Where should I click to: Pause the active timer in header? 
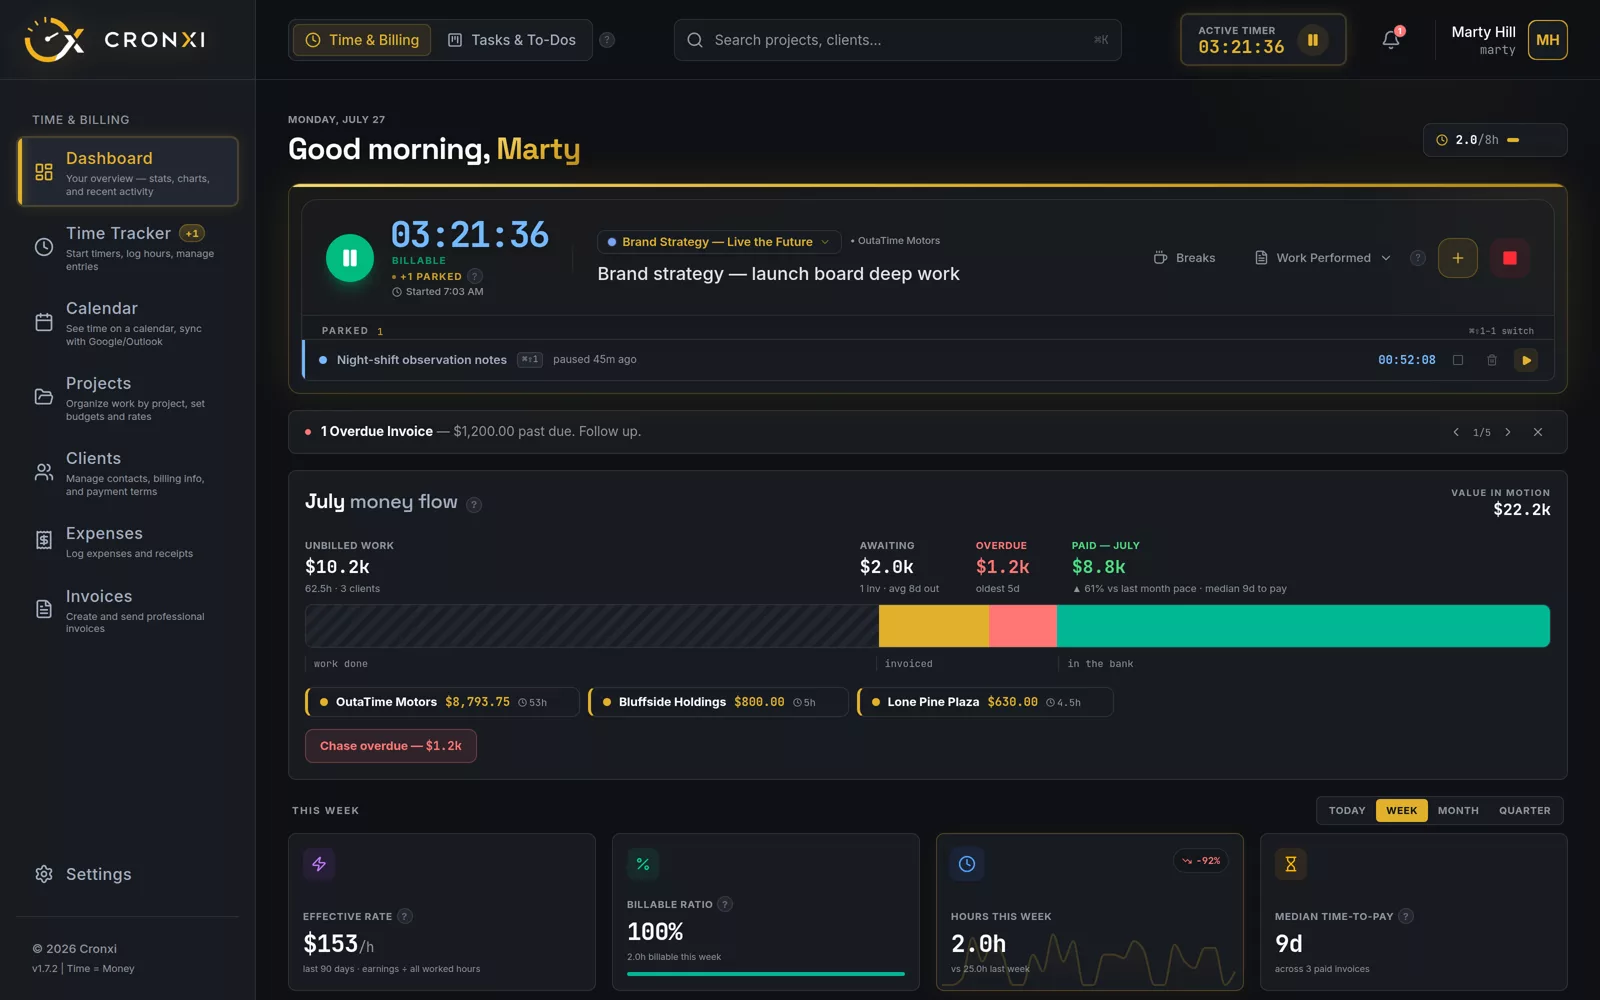tap(1313, 40)
